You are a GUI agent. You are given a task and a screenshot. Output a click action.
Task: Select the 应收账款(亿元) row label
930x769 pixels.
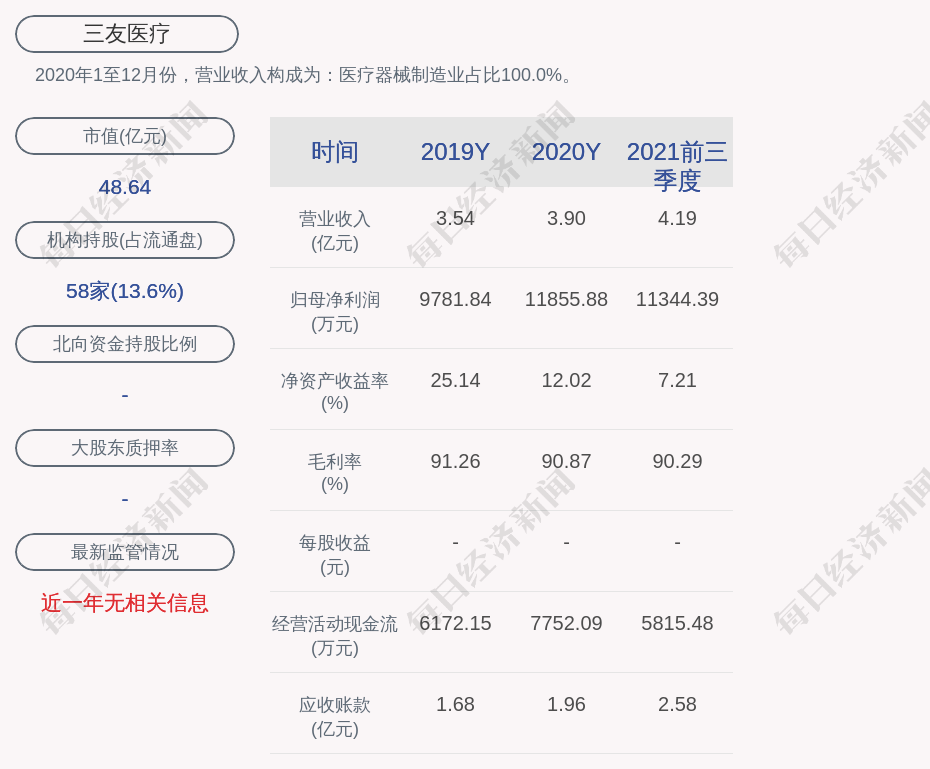335,717
